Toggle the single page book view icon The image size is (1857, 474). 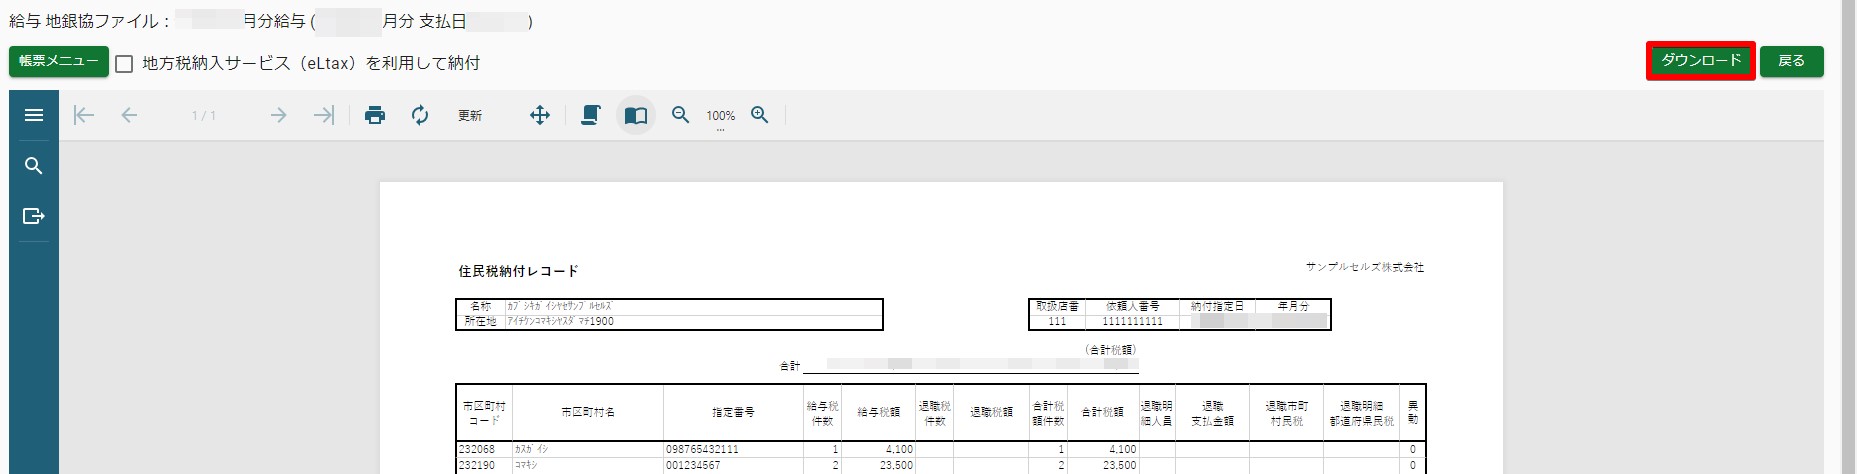click(636, 115)
